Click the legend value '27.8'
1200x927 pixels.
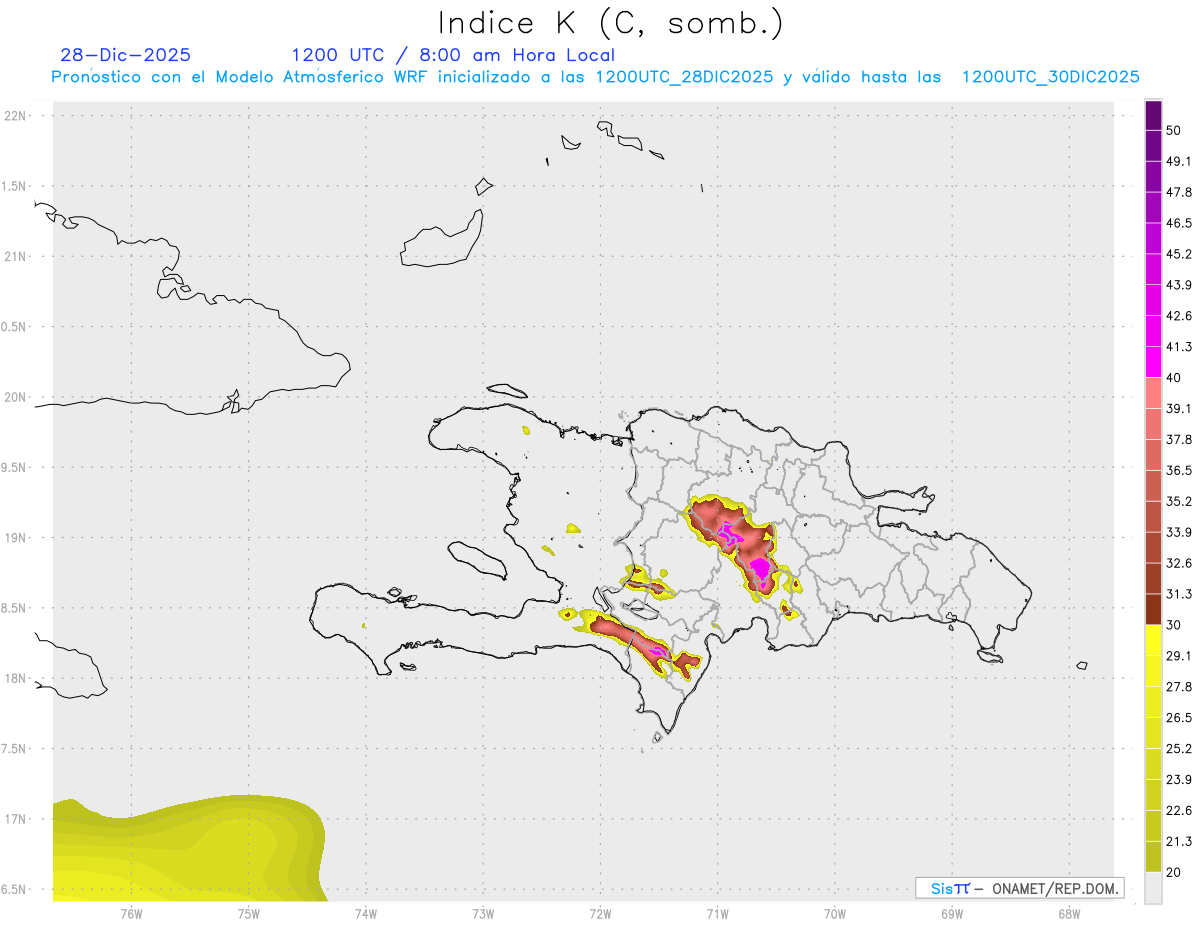coord(1179,687)
